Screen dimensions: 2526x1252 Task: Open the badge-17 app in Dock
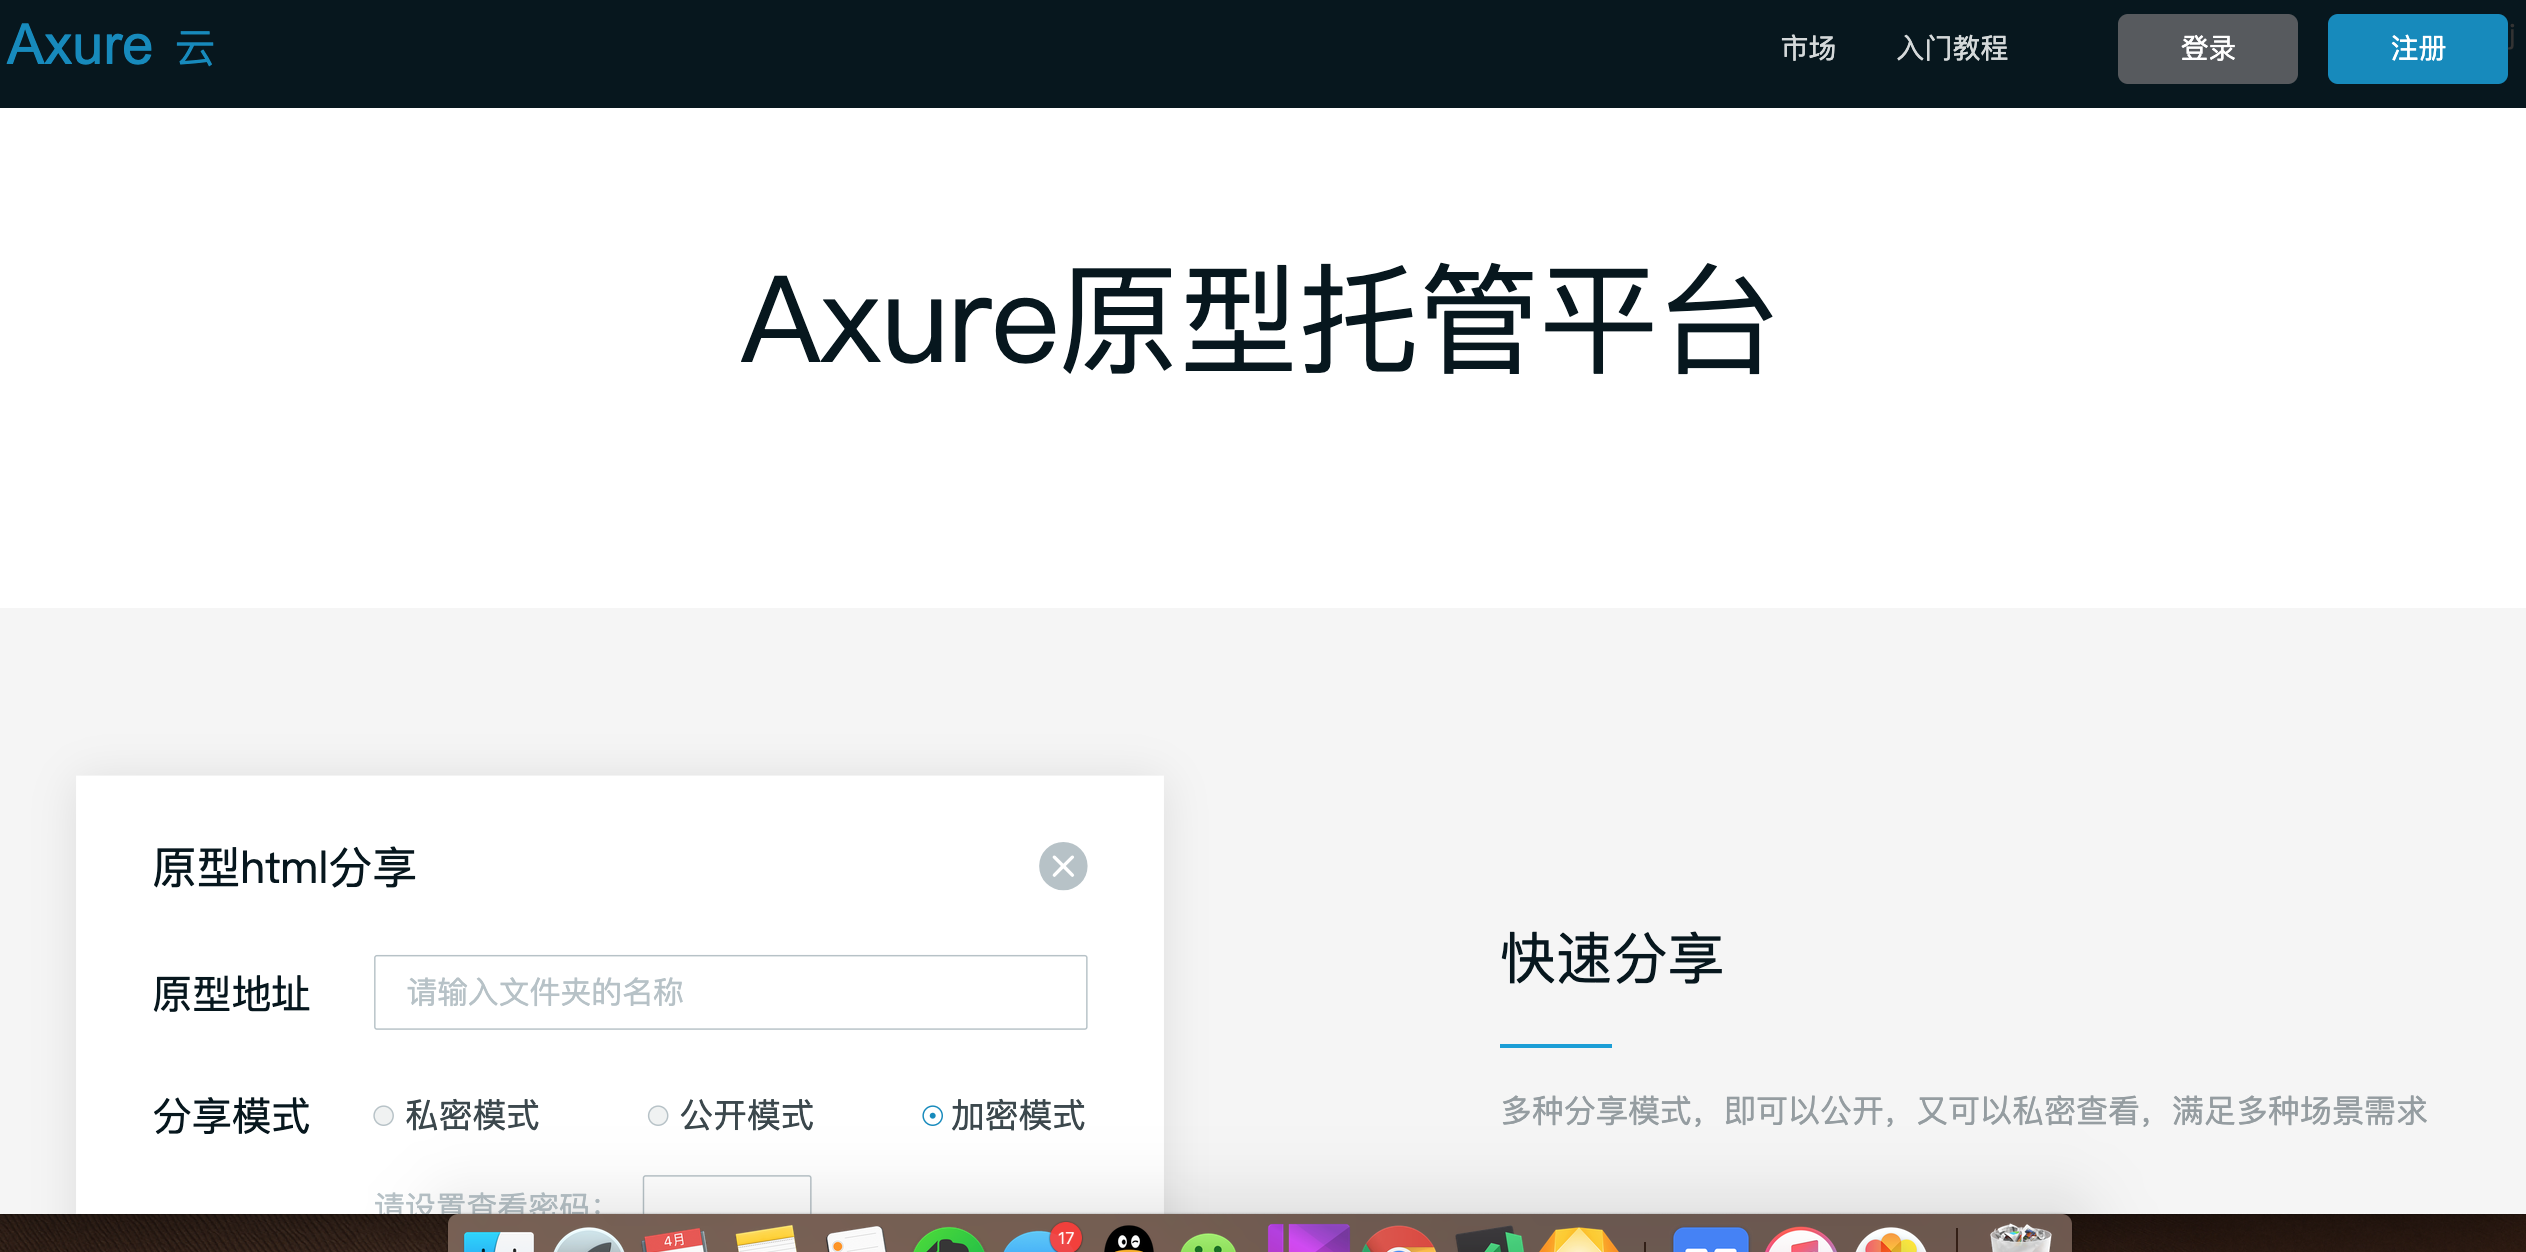[x=1040, y=1238]
